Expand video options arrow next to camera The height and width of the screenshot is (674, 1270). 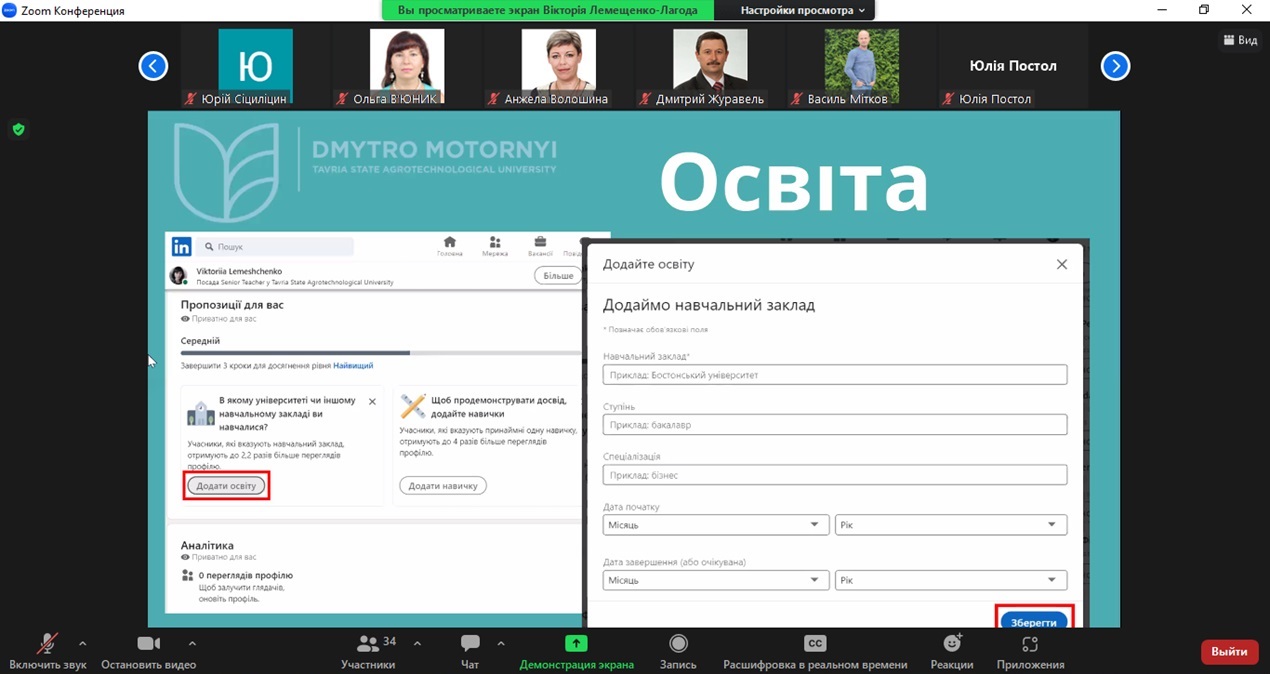coord(192,643)
